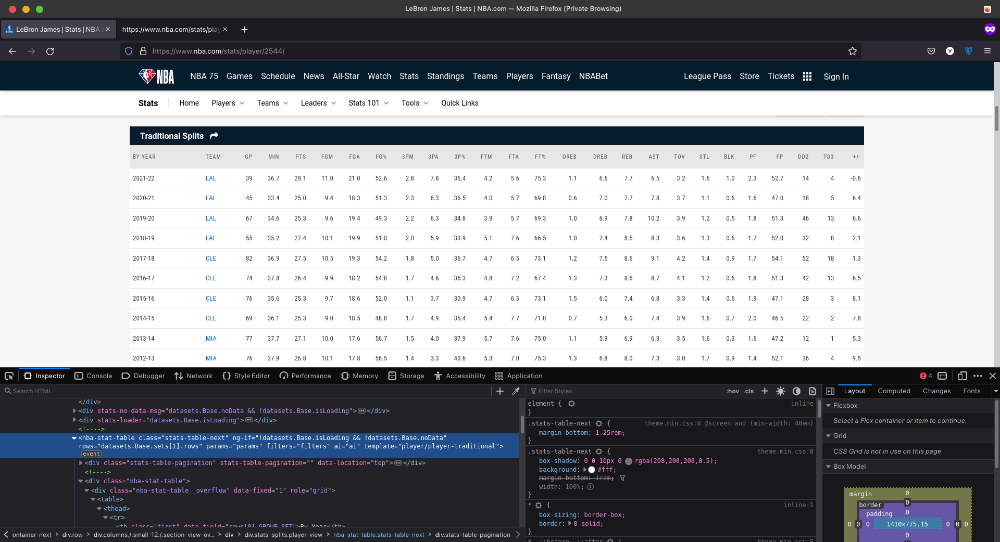Collapse the three-pane inspector sidebar toggle

coord(830,391)
